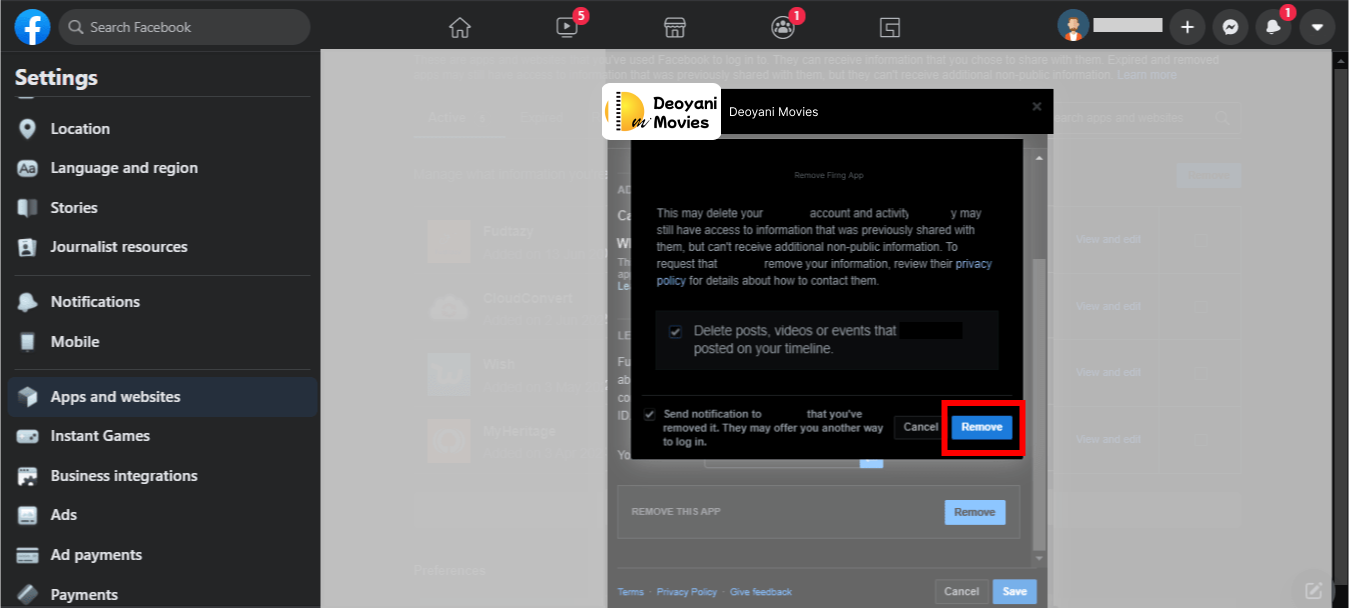
Task: Close the remove app dialog with X
Action: coord(1037,106)
